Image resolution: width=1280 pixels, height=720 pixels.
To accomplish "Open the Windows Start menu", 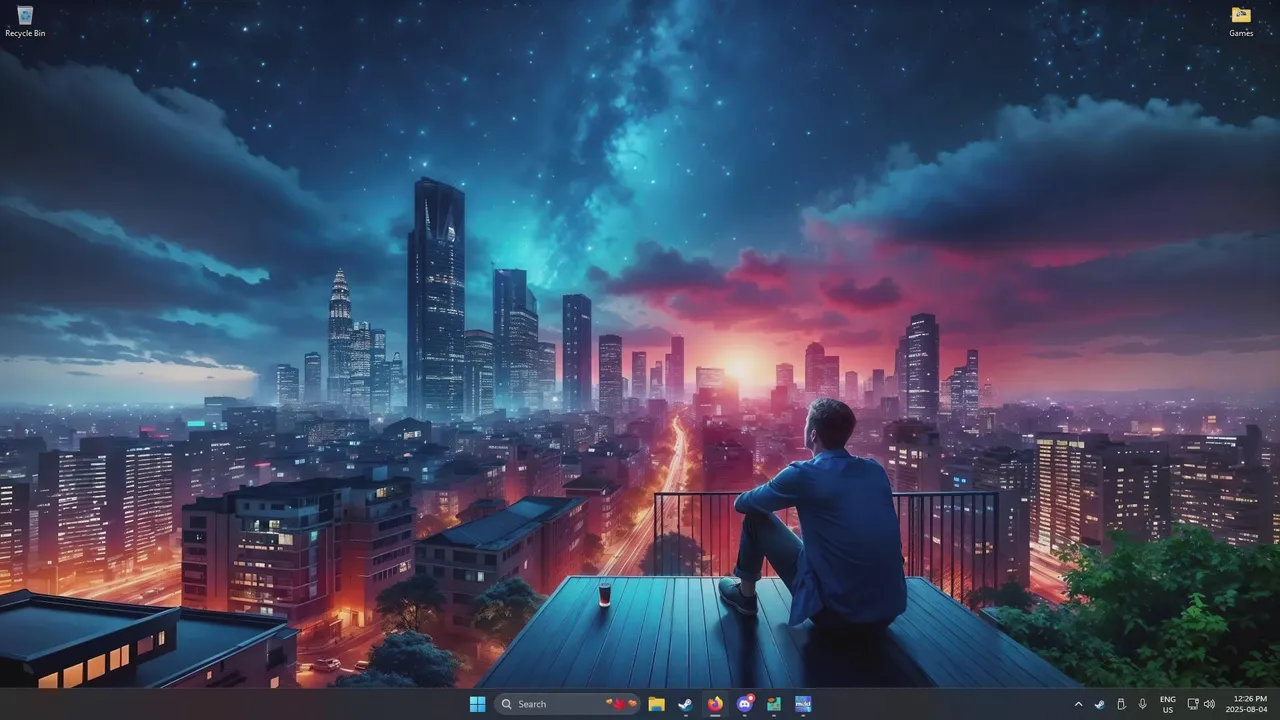I will [x=477, y=704].
